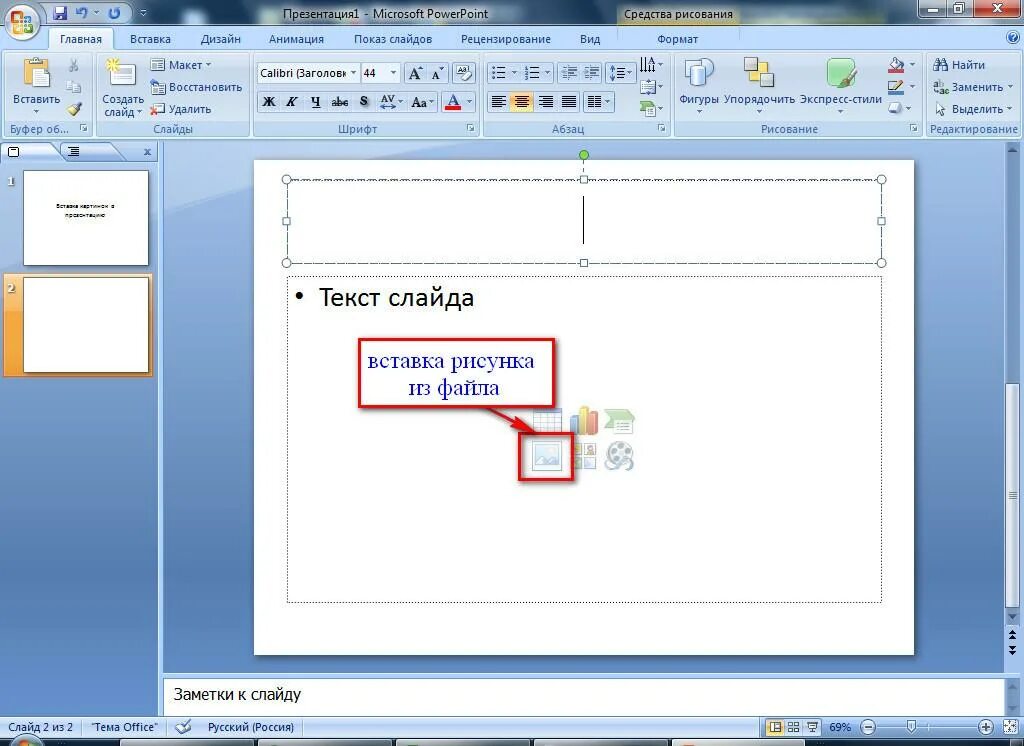Insert chart from content placeholder
Image resolution: width=1024 pixels, height=746 pixels.
click(584, 421)
